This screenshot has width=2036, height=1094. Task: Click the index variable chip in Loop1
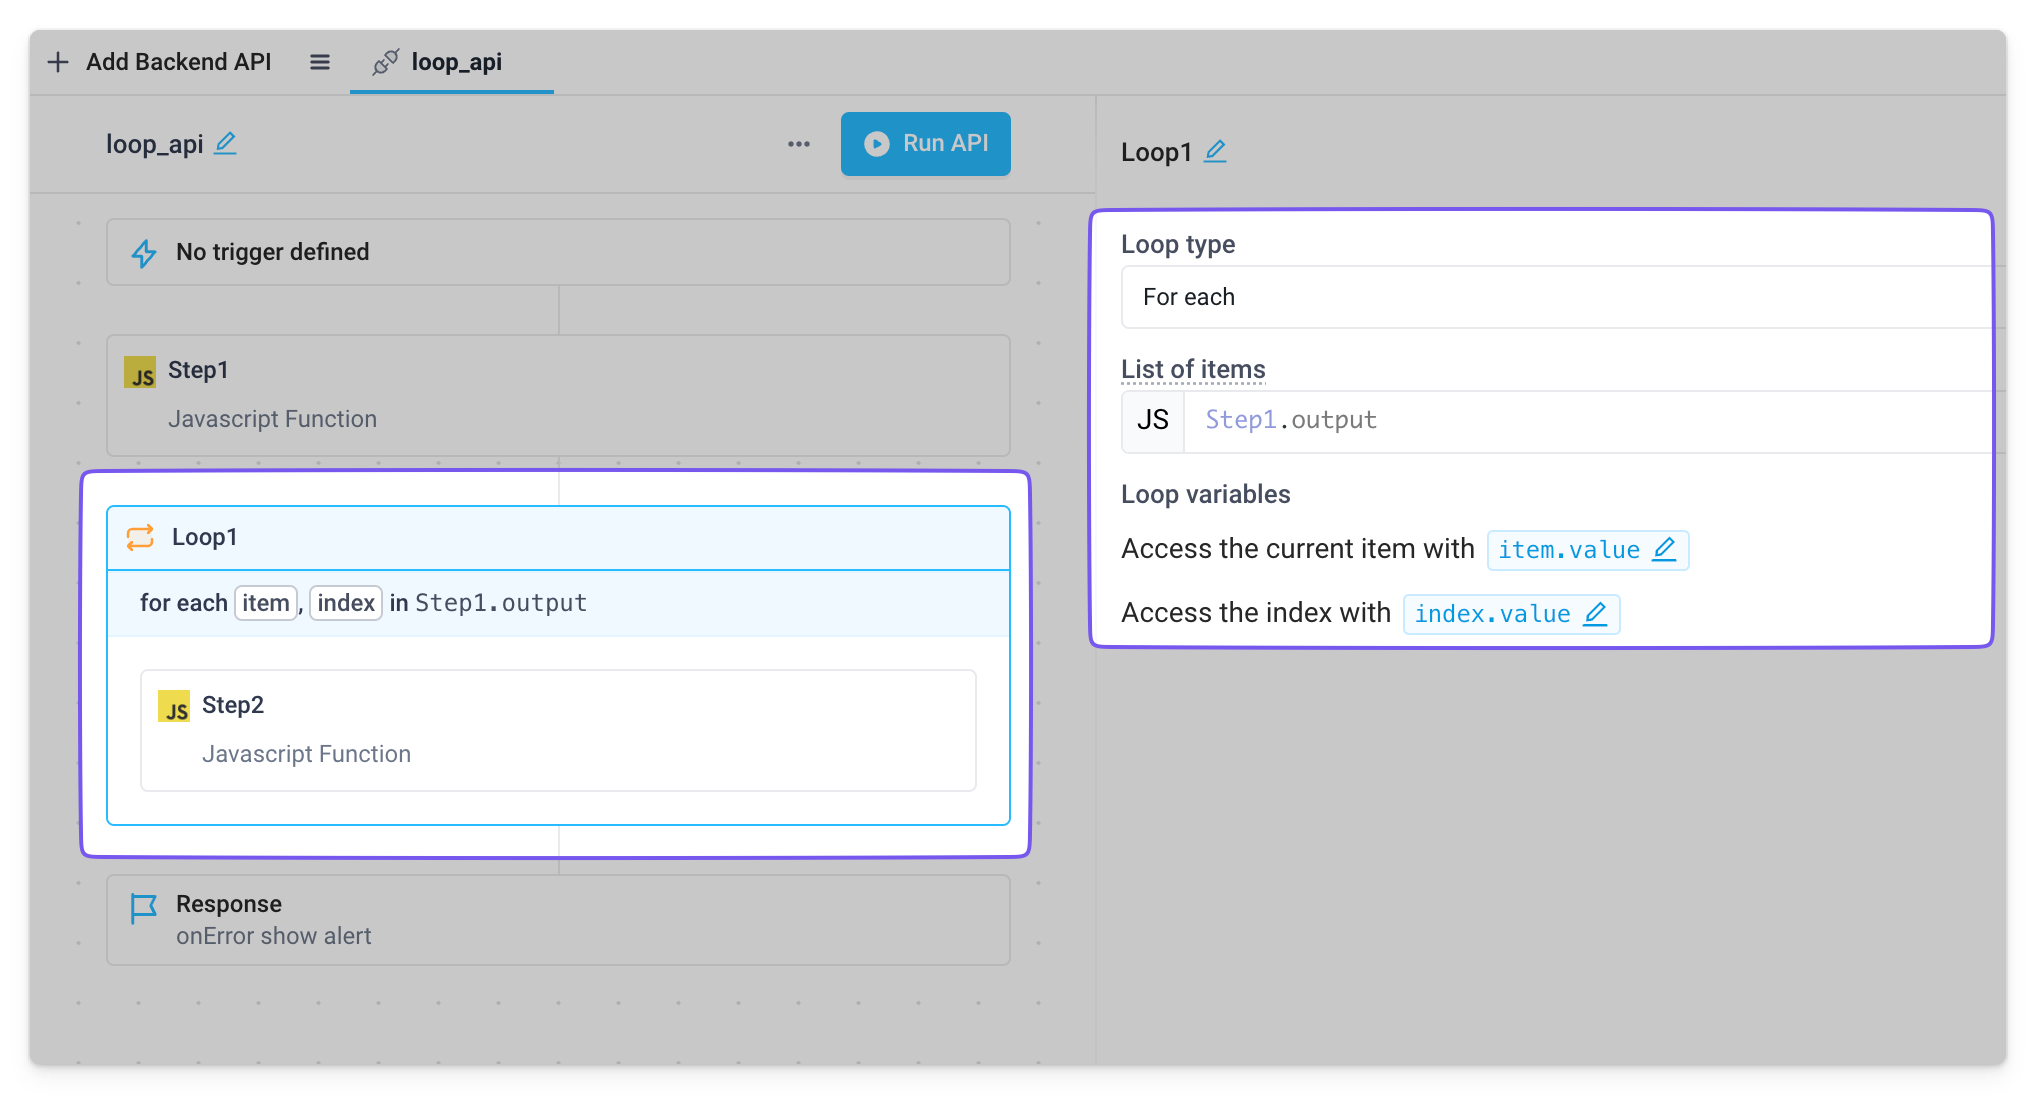[x=345, y=603]
